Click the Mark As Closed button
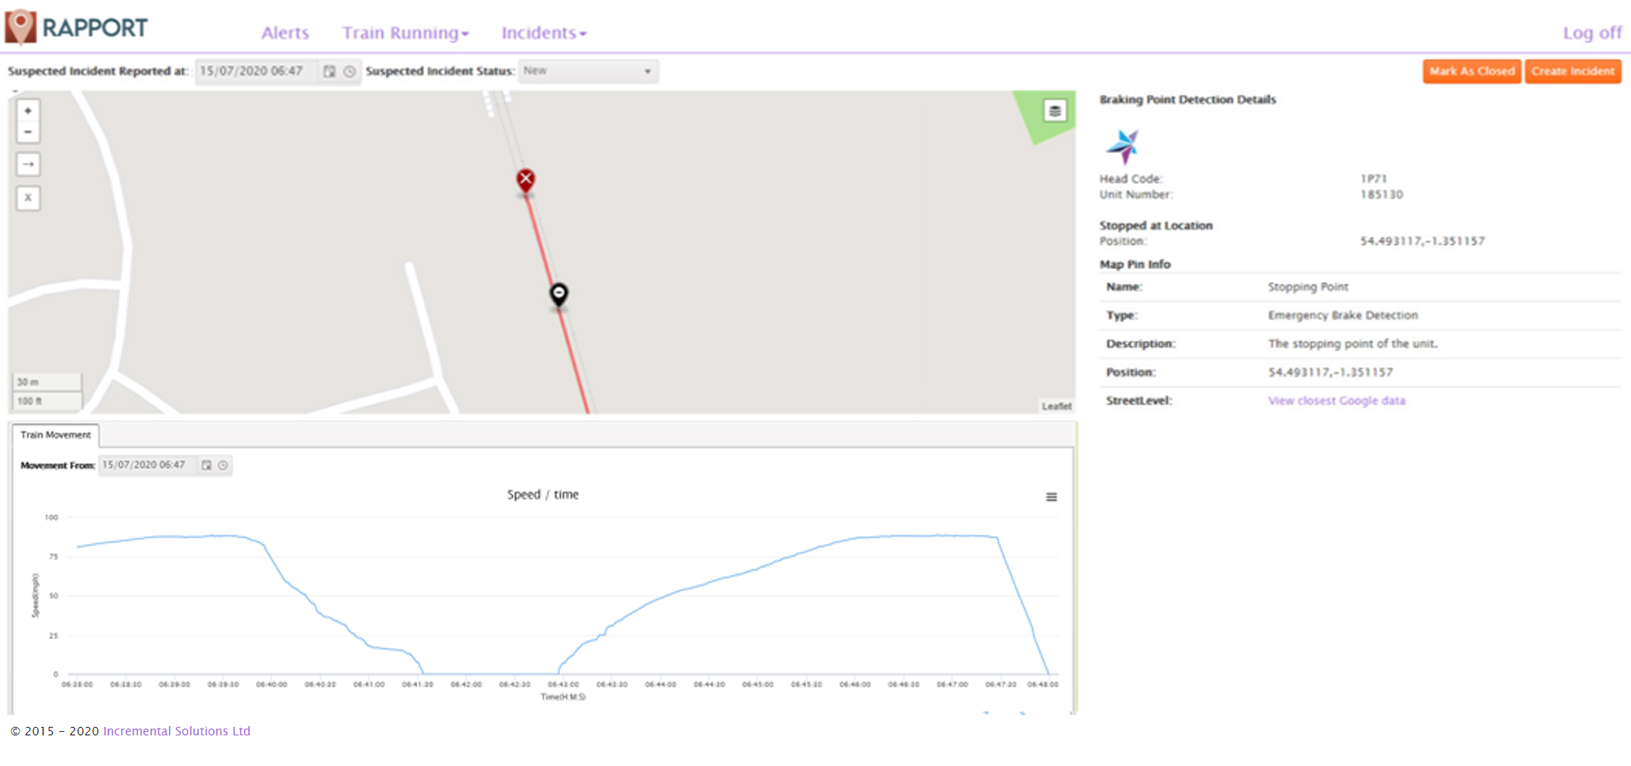 pos(1471,71)
